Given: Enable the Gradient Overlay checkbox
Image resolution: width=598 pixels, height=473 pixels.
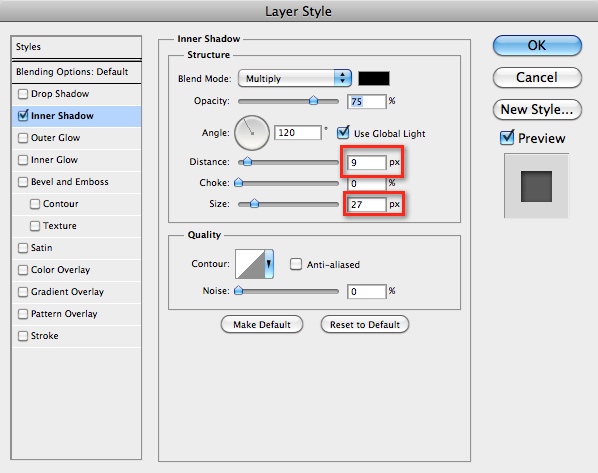Looking at the screenshot, I should pyautogui.click(x=23, y=292).
